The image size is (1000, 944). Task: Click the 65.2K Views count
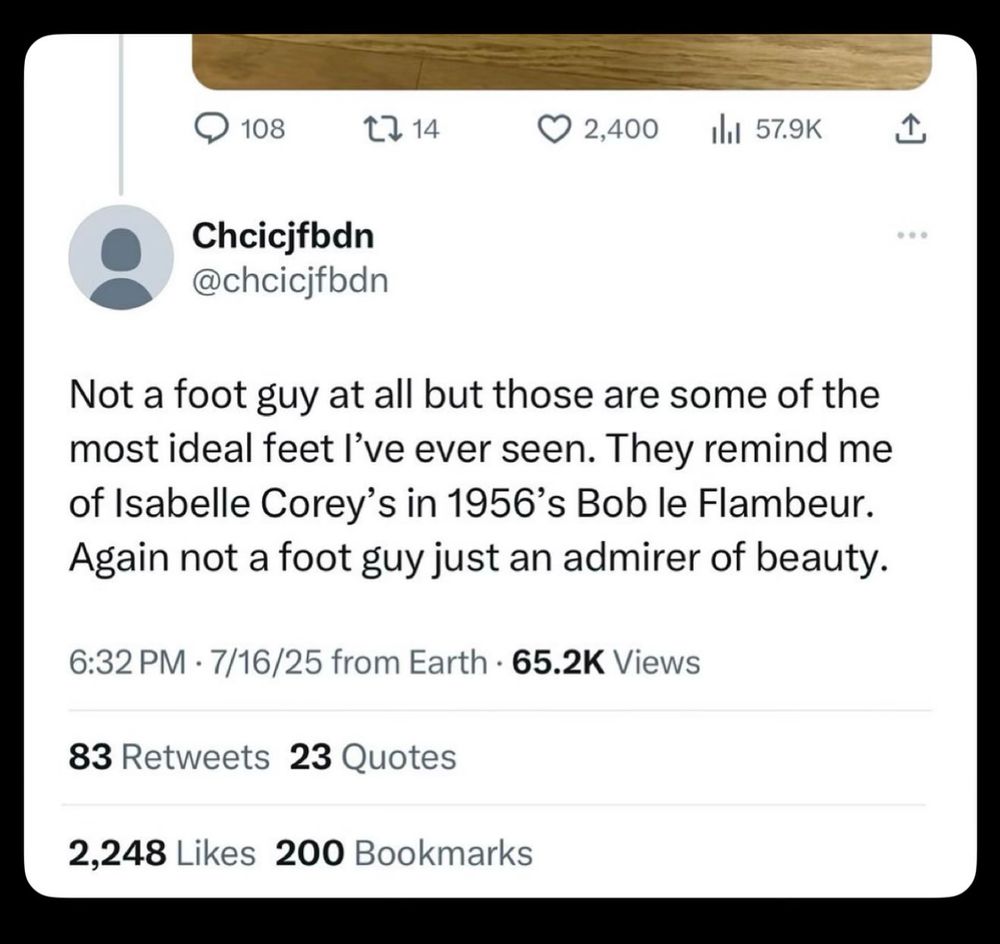point(605,661)
